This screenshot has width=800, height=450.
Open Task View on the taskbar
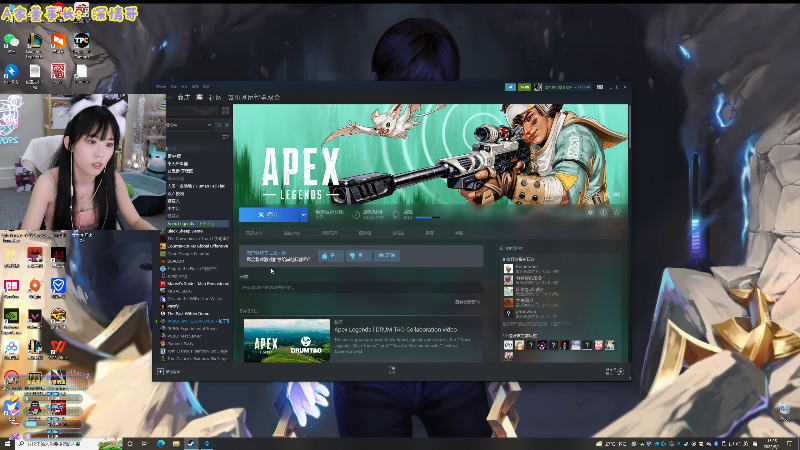point(145,444)
